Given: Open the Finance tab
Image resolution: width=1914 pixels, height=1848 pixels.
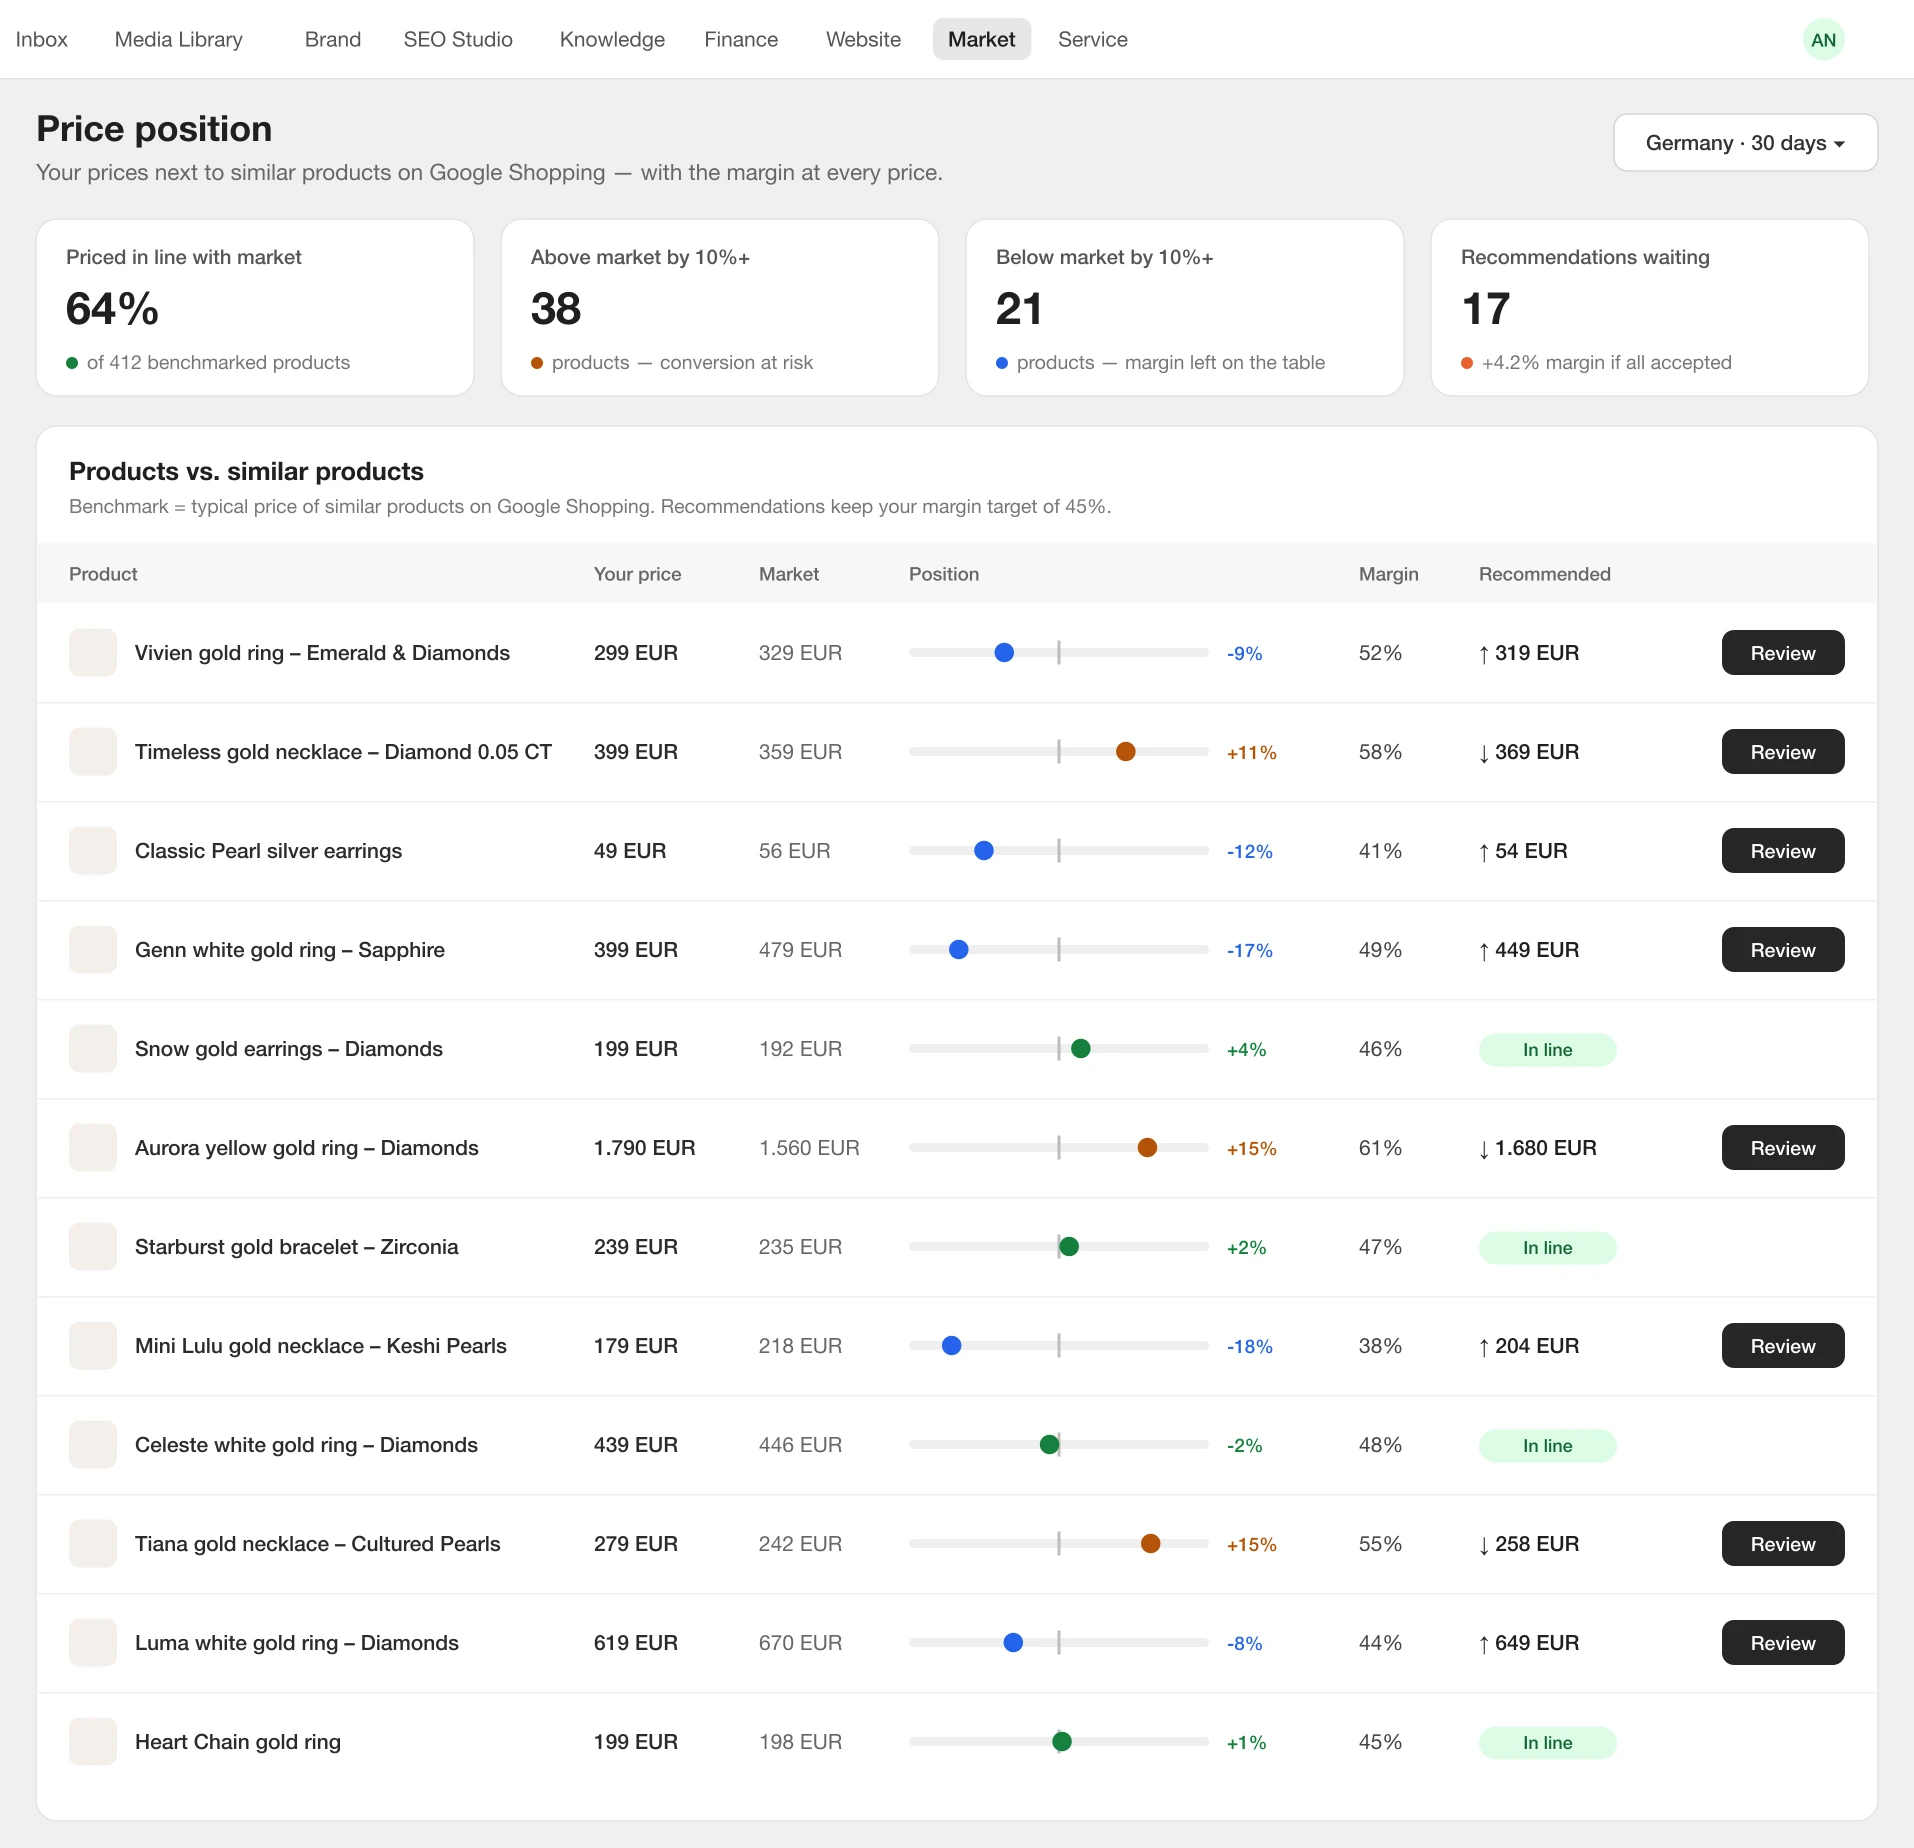Looking at the screenshot, I should [x=741, y=39].
